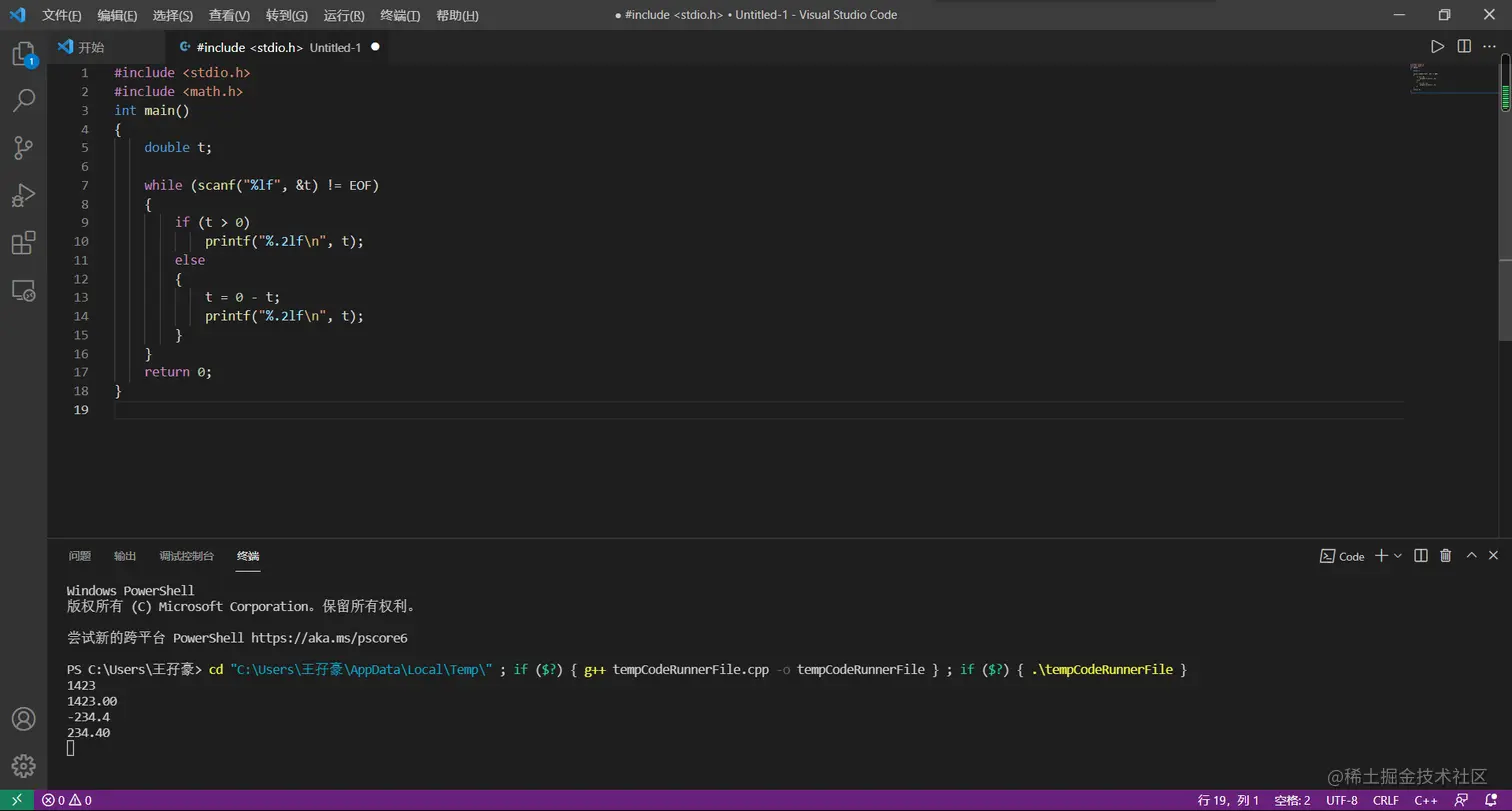
Task: Click 'else' keyword on line 11
Action: [190, 260]
